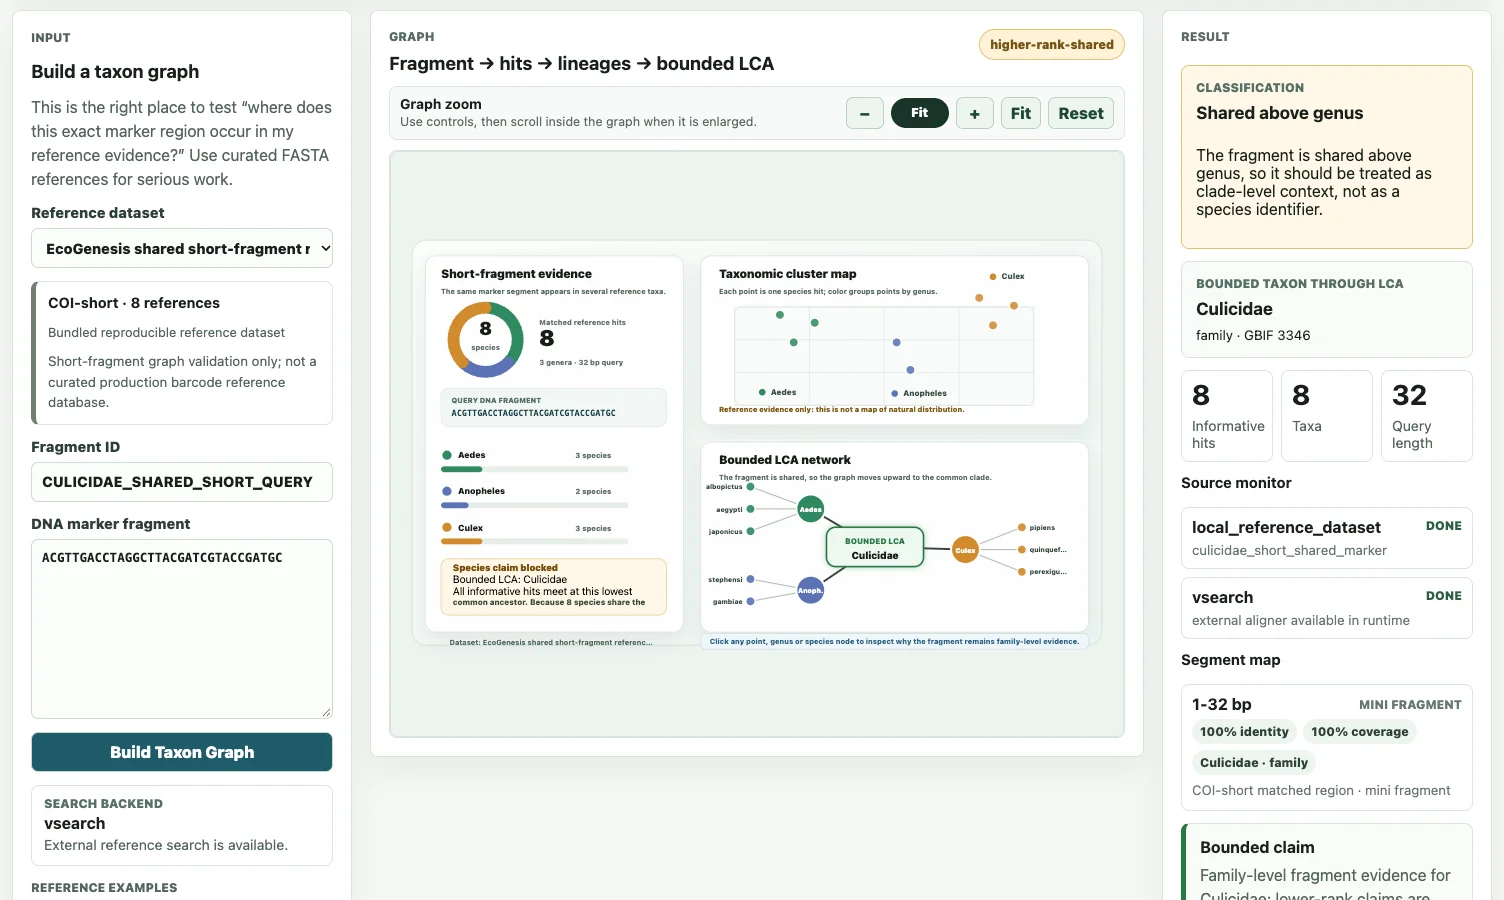Screen dimensions: 1504x900
Task: Click the SEARCH BACKEND vsearch card
Action: (x=182, y=825)
